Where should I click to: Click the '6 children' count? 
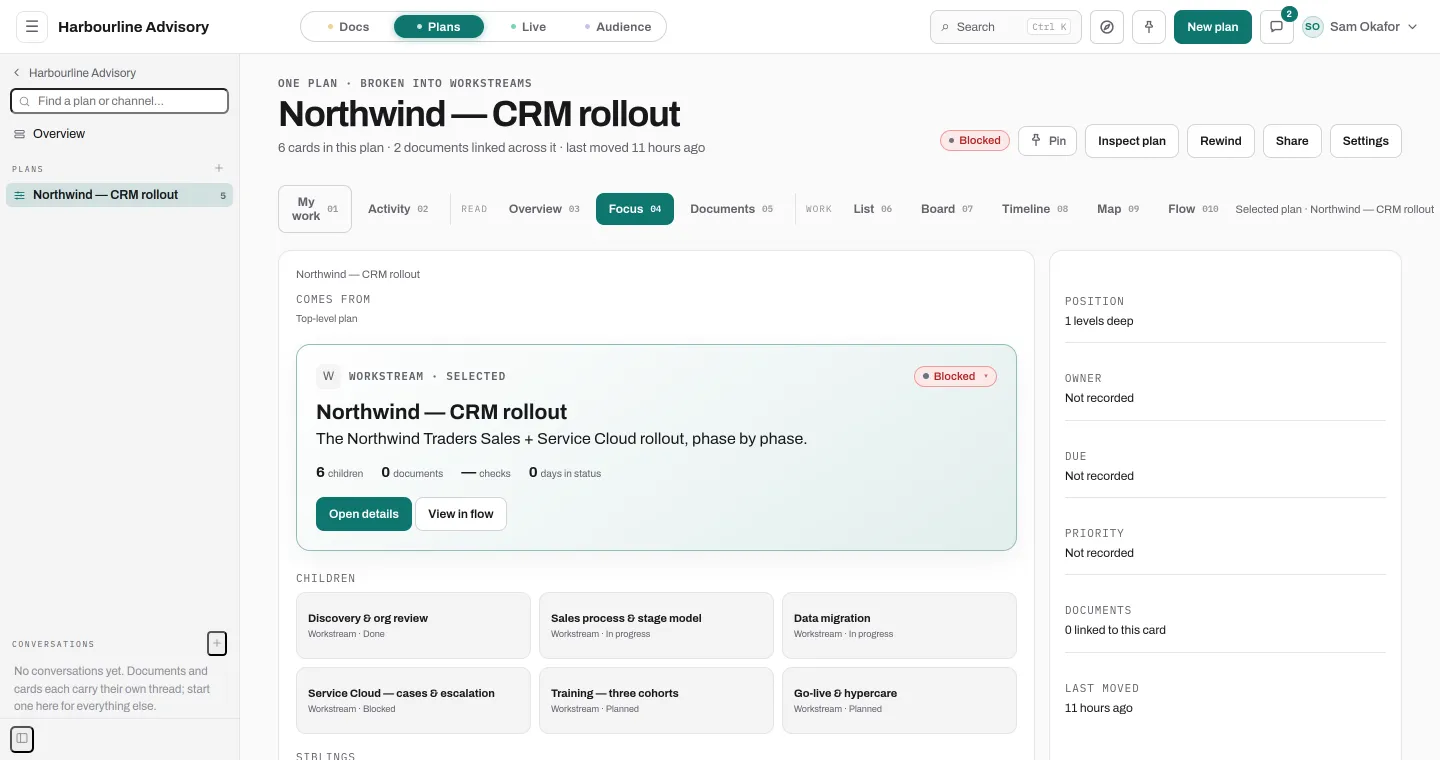[340, 472]
